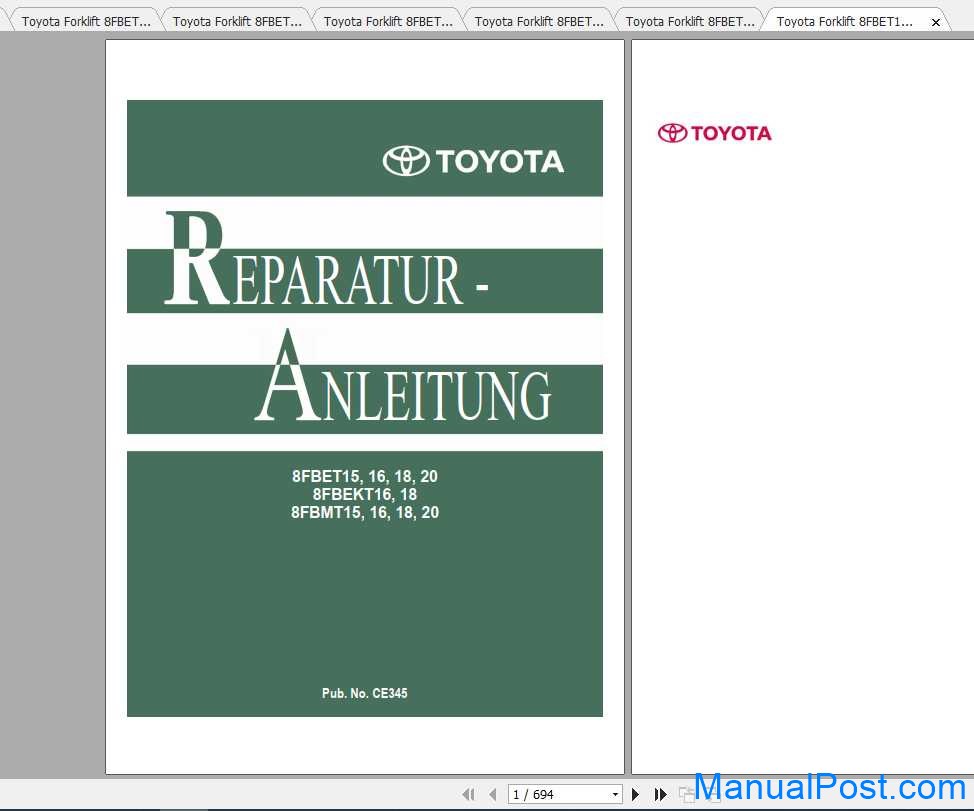Switch to the first Toyota Forklift 8FBET tab
Image resolution: width=974 pixels, height=811 pixels.
(x=86, y=21)
